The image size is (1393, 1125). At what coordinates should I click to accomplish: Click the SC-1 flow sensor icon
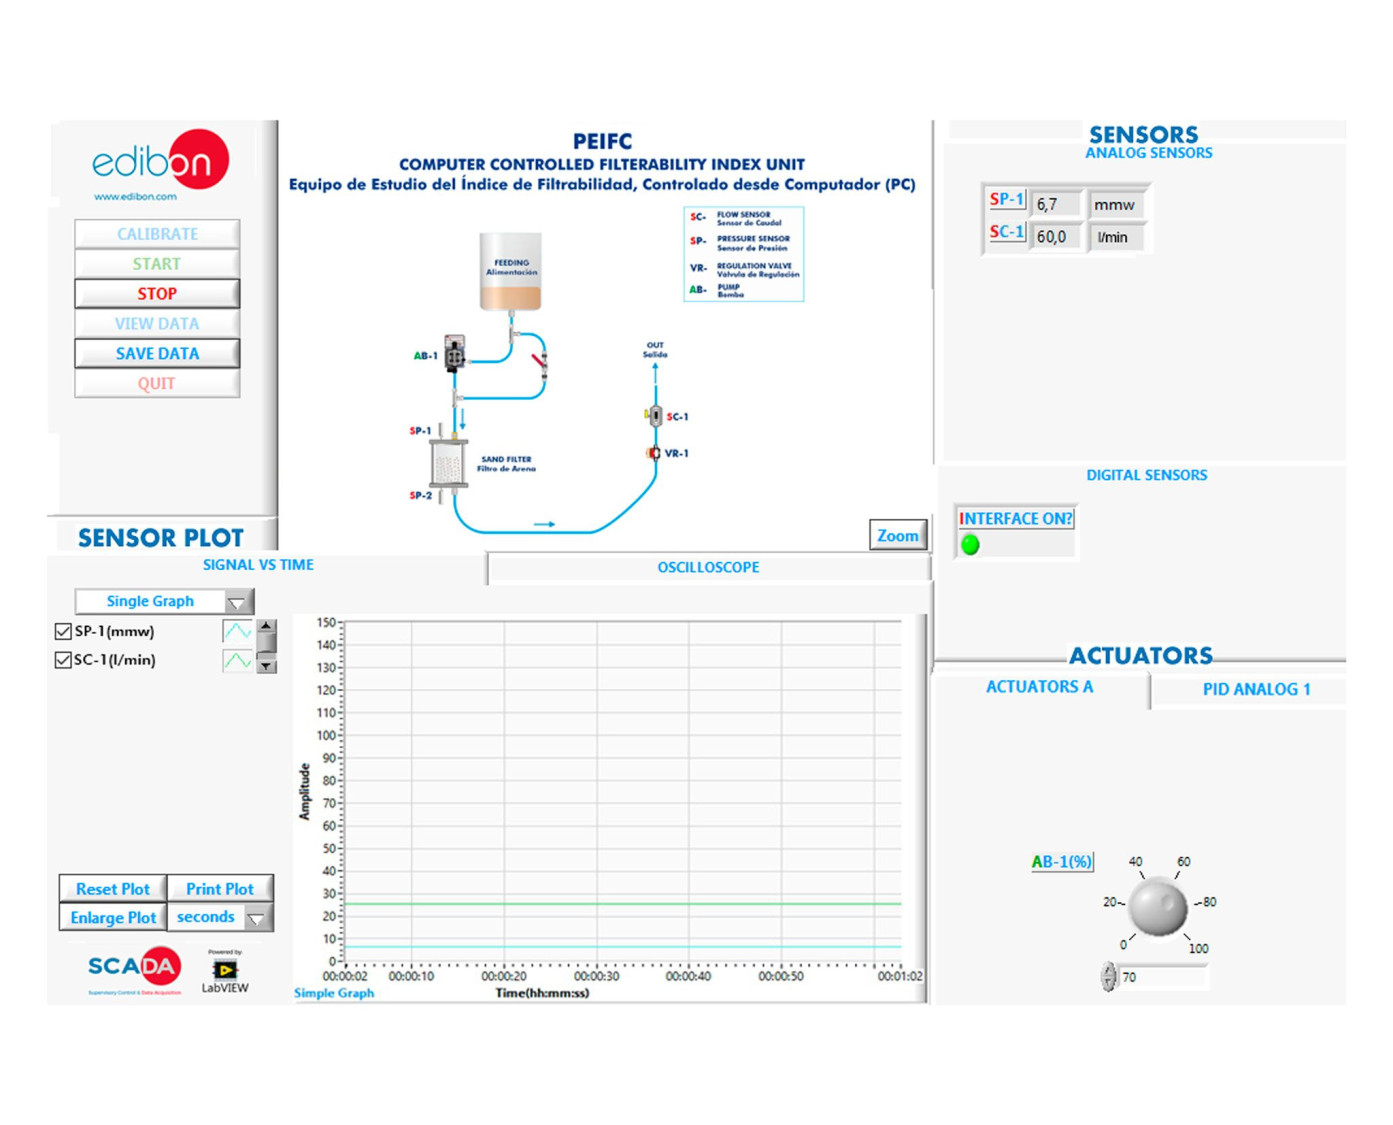pyautogui.click(x=655, y=416)
